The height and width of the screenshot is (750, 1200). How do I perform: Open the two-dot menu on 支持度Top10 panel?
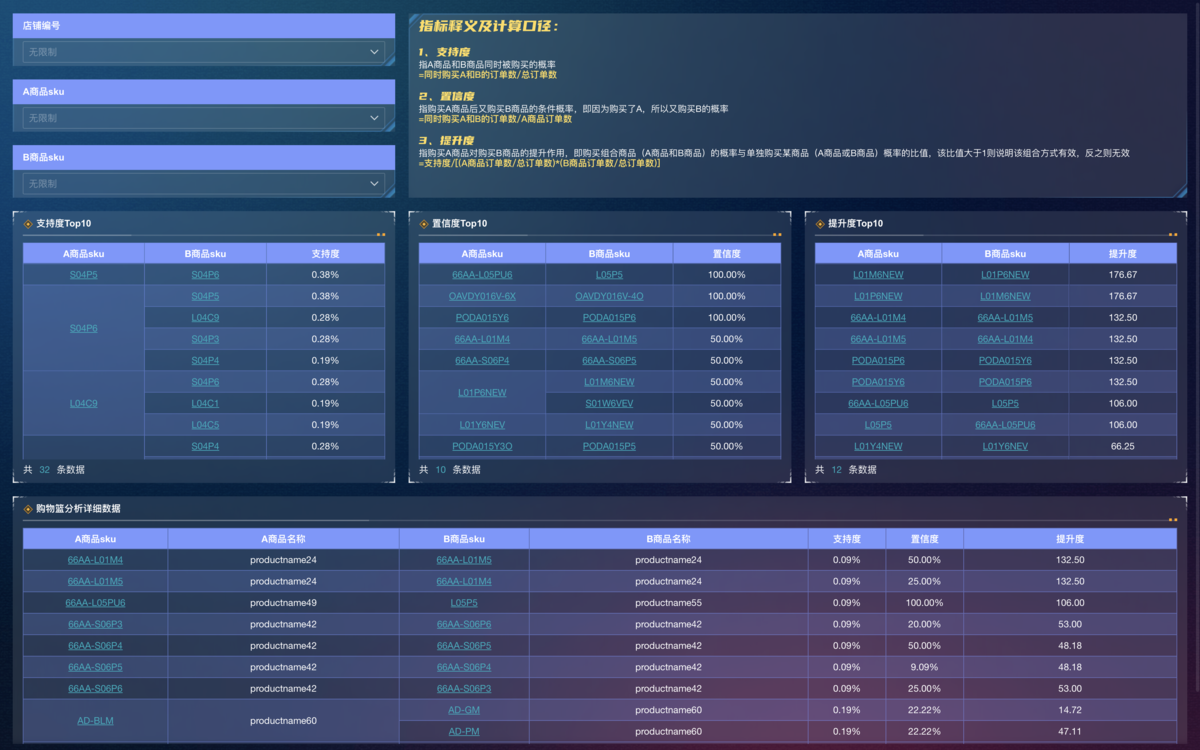pos(381,235)
